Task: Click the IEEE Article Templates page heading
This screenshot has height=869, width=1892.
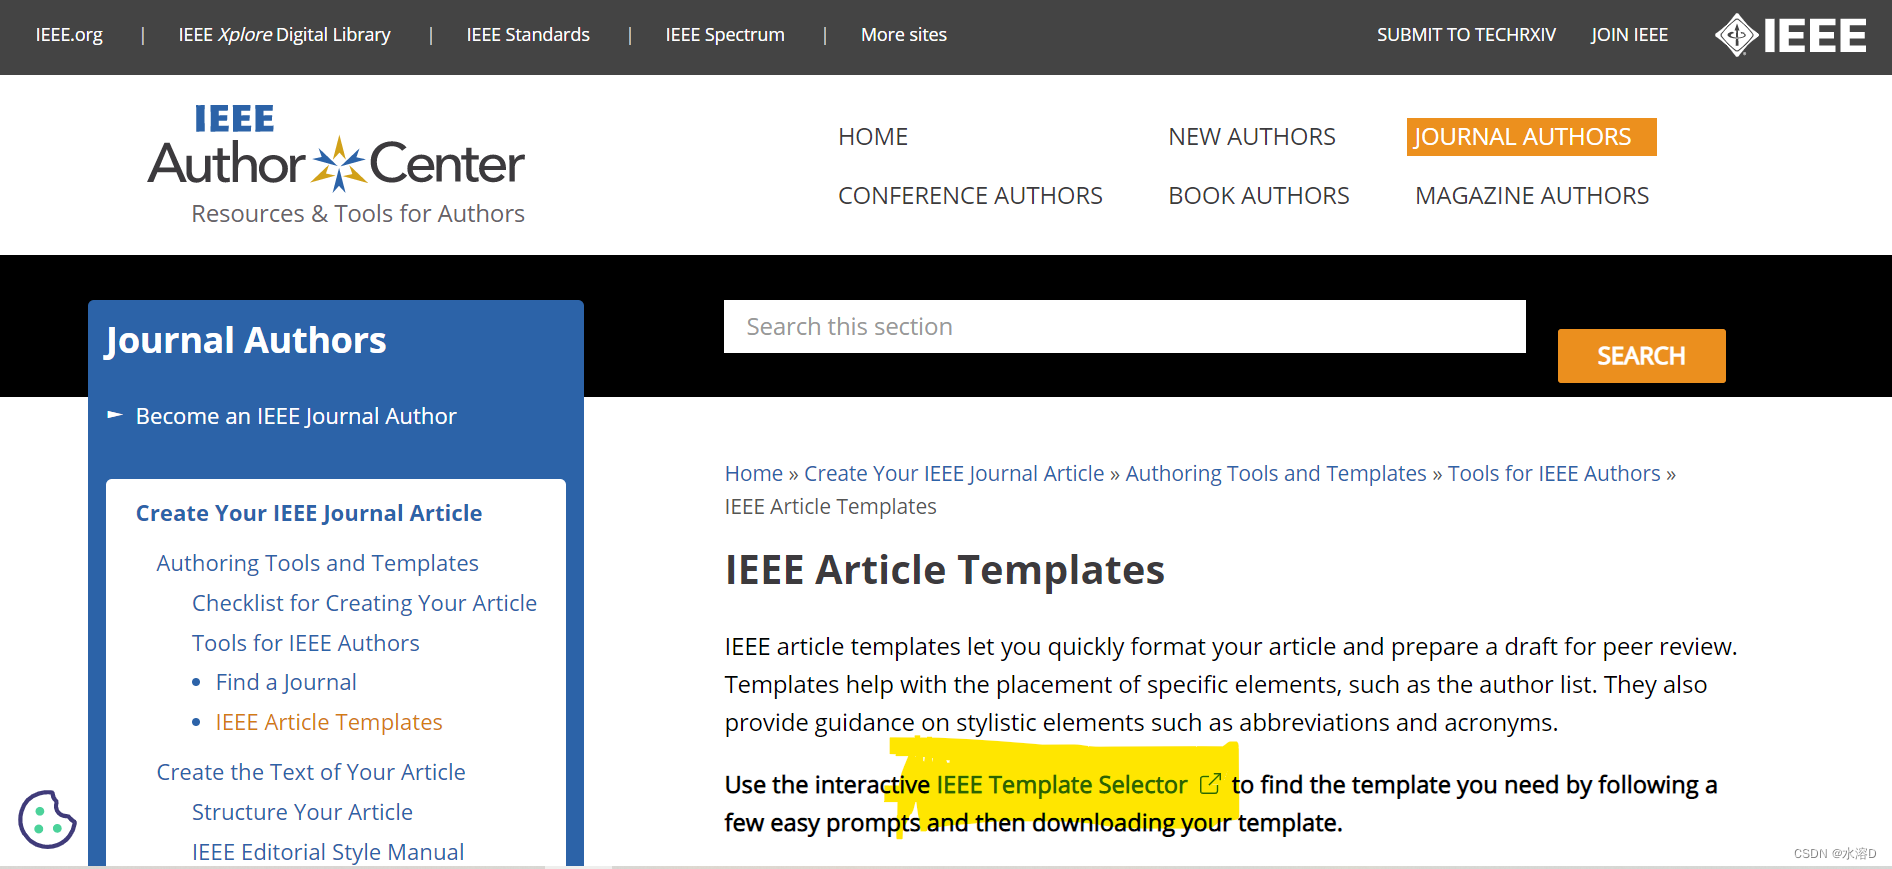Action: (945, 570)
